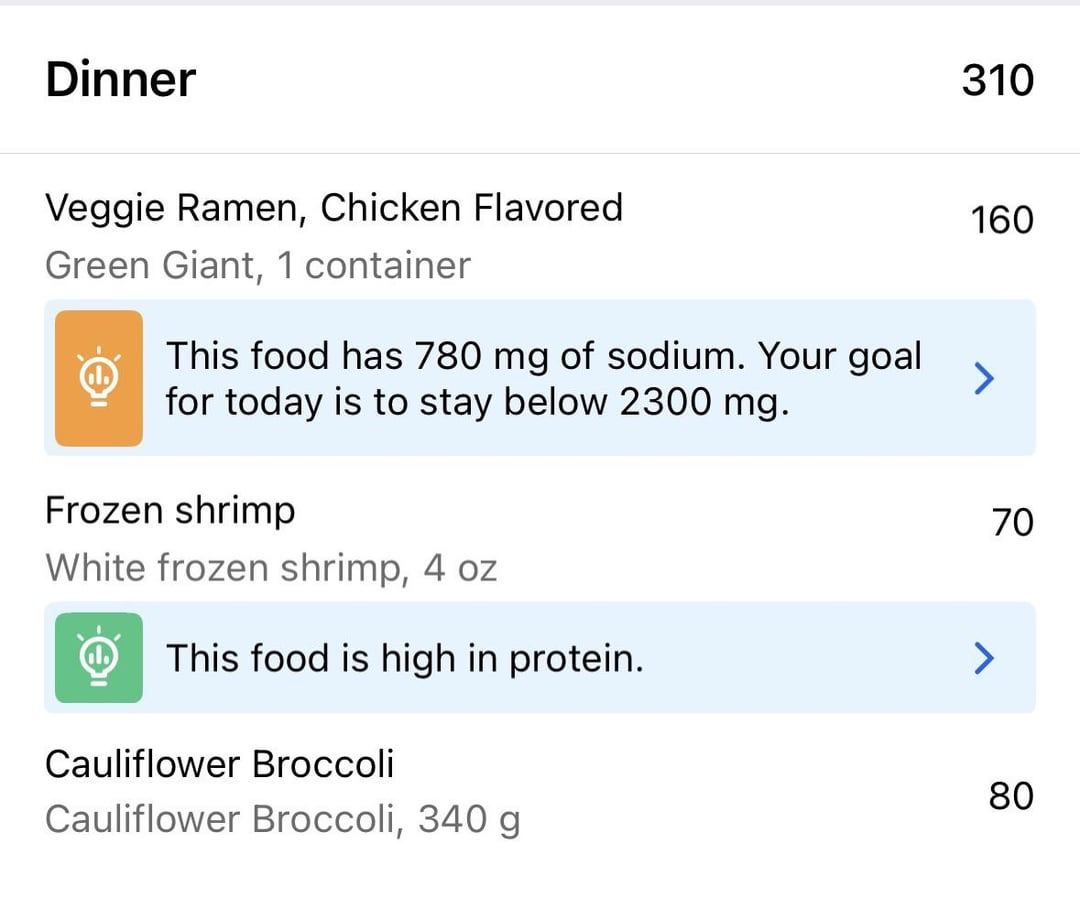Select 'White frozen shrimp, 4 oz' serving text
The image size is (1080, 919).
point(271,568)
